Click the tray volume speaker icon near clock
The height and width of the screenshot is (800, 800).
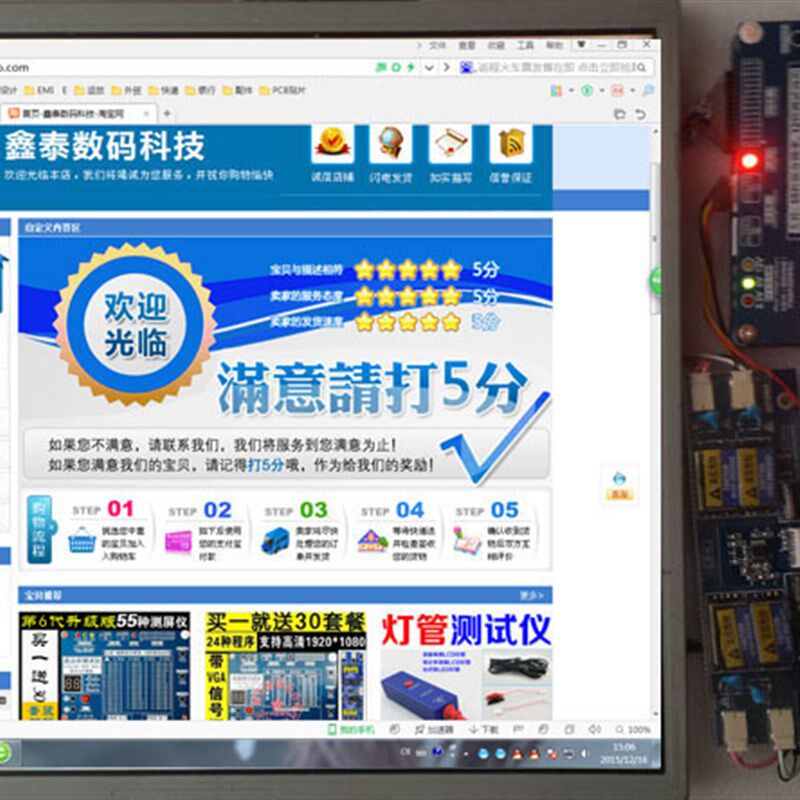pos(585,754)
